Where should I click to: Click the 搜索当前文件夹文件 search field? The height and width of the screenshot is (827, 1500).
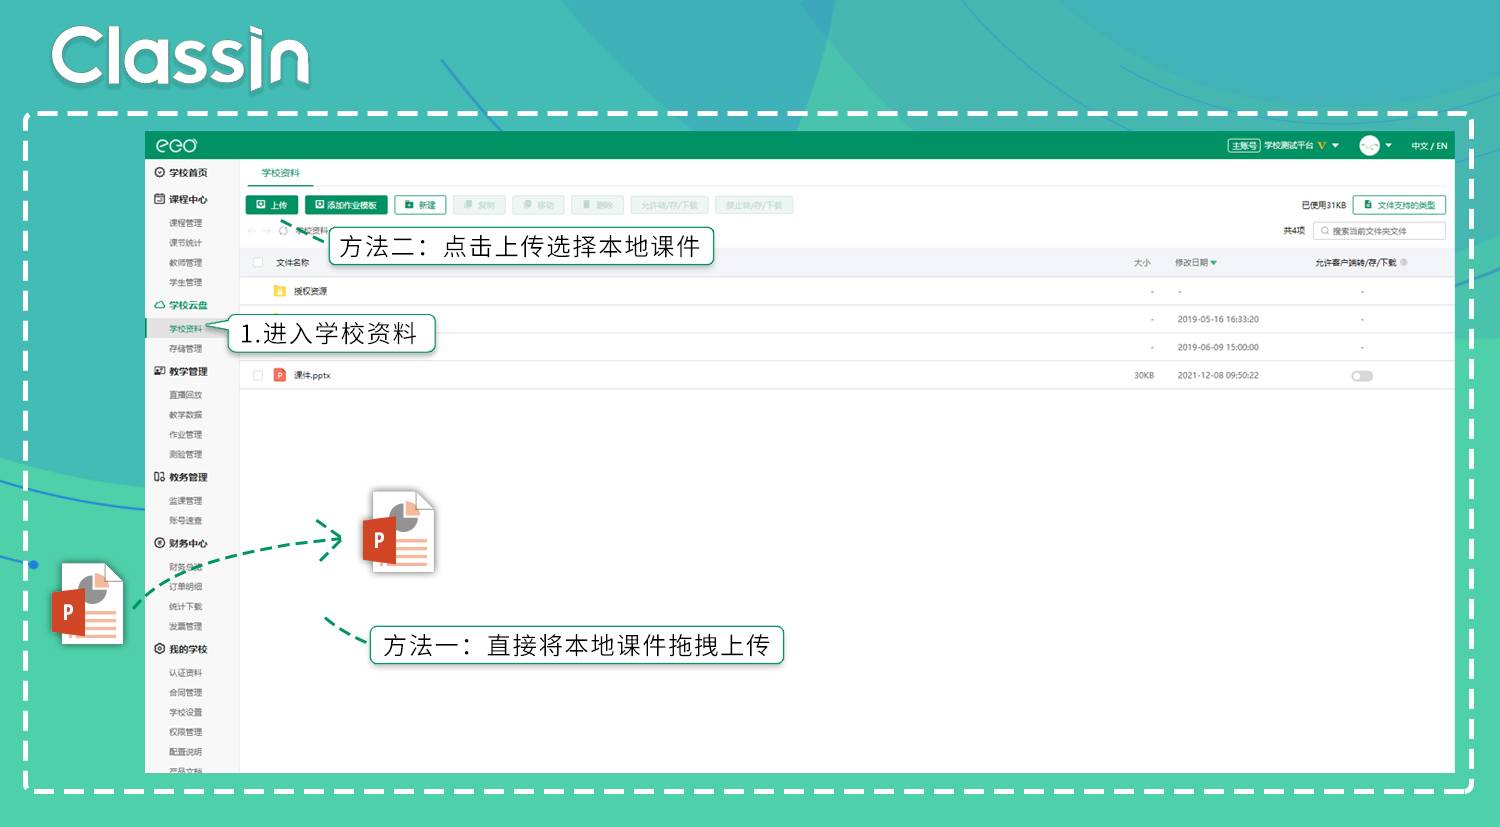click(1380, 231)
